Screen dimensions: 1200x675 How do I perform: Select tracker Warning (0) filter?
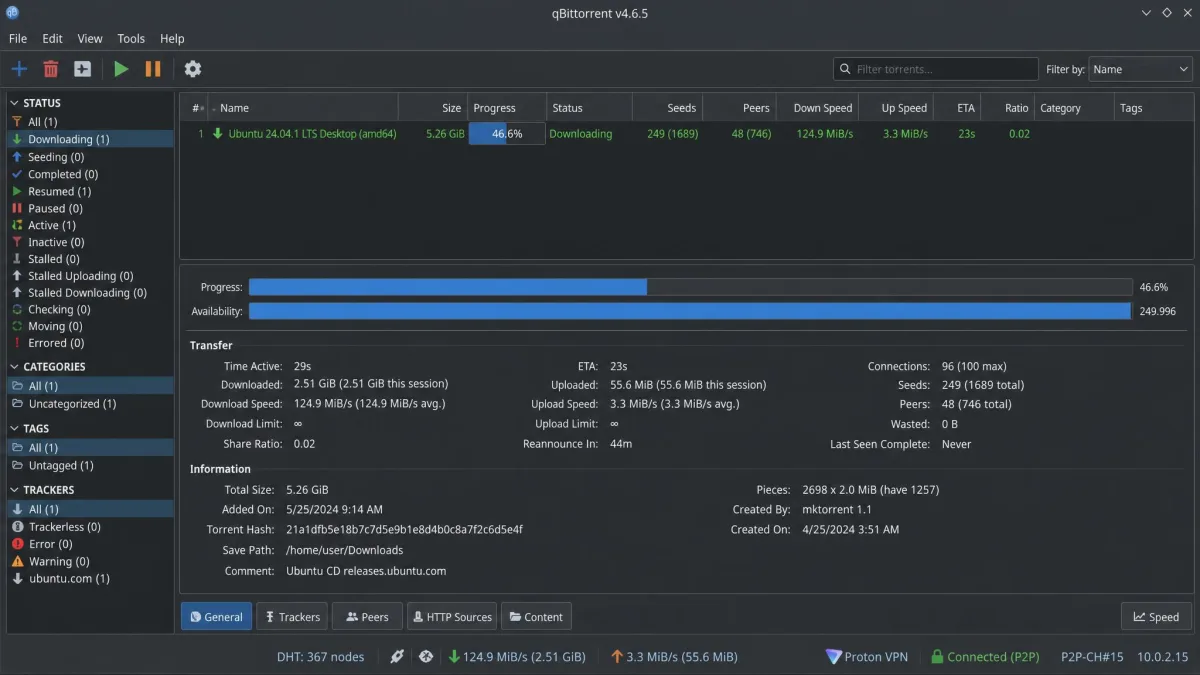coord(90,561)
